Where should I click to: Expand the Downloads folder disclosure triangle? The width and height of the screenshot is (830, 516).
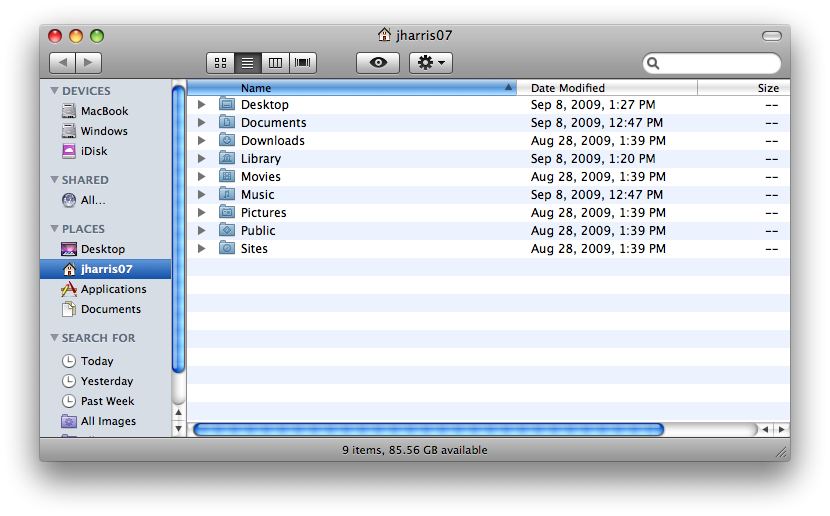click(x=201, y=141)
